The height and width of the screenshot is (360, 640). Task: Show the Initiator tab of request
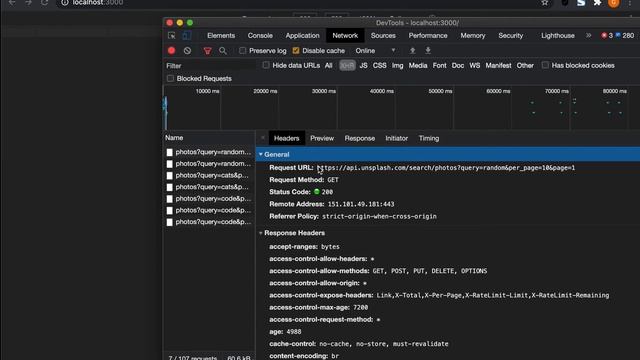click(396, 138)
